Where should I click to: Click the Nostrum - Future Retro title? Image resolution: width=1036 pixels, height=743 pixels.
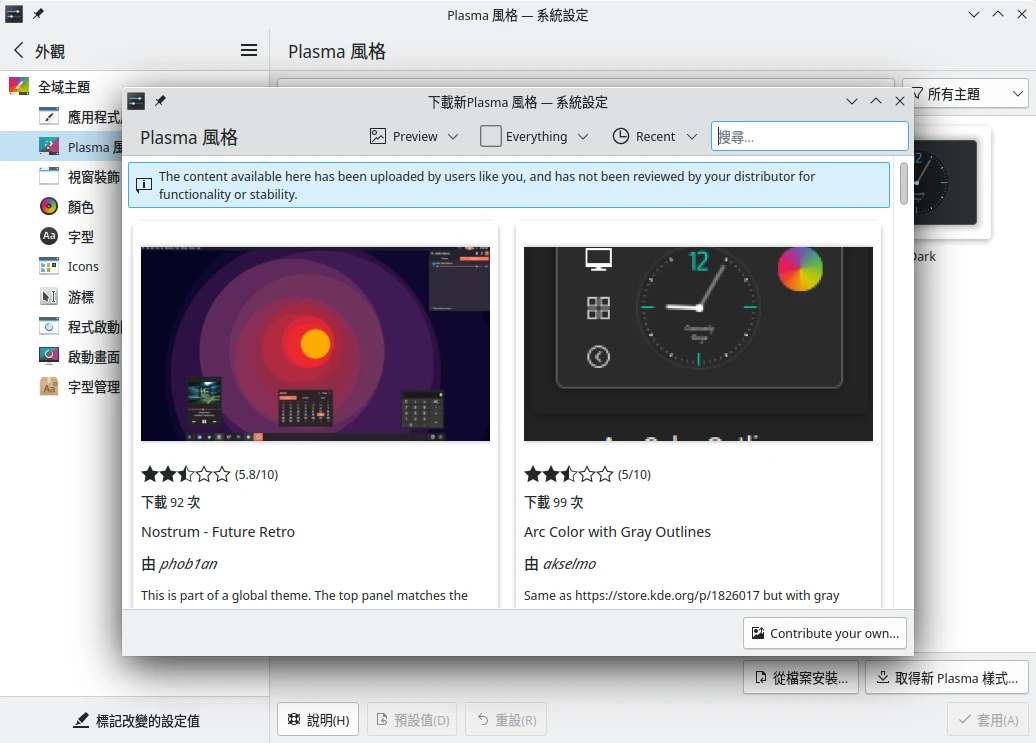point(218,532)
